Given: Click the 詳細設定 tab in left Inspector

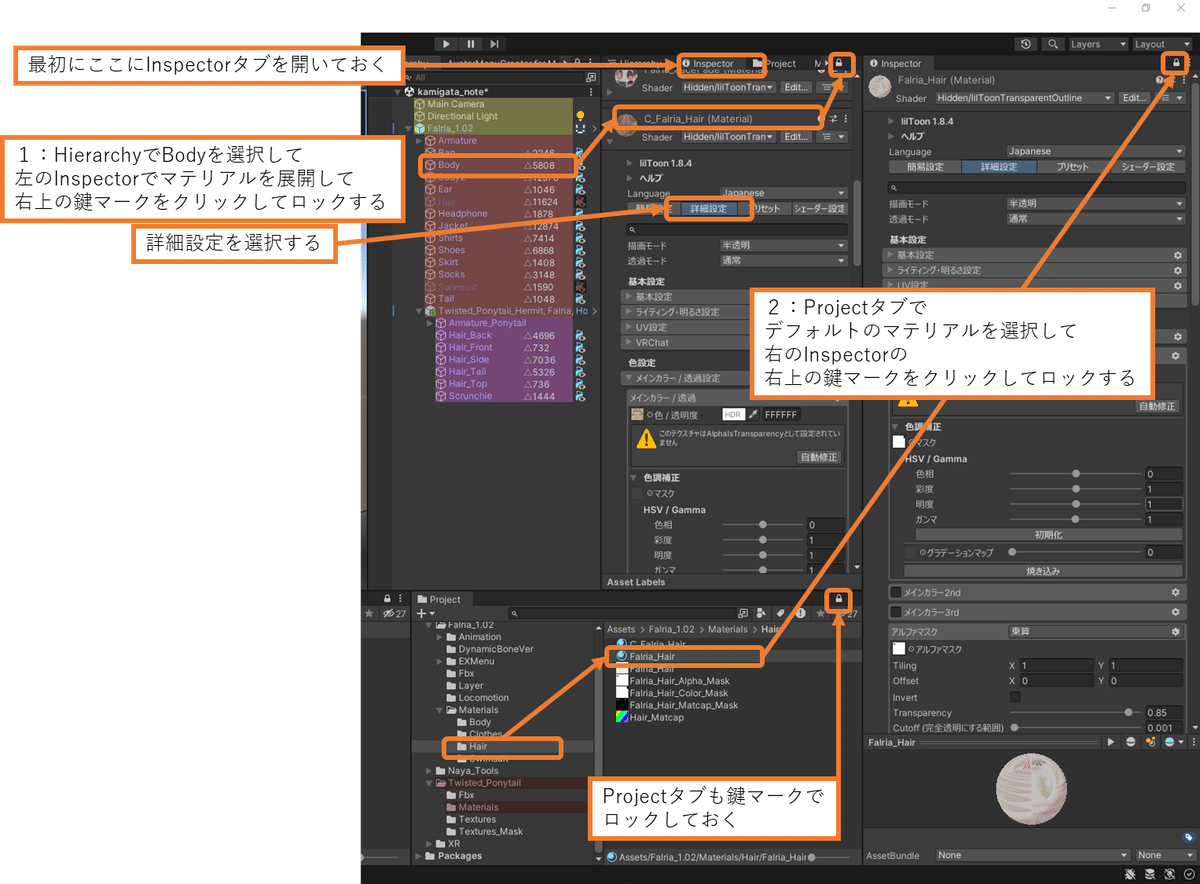Looking at the screenshot, I should 709,209.
